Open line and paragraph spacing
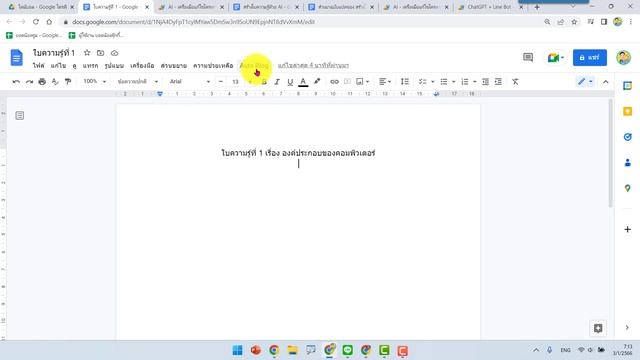The height and width of the screenshot is (360, 640). [404, 82]
